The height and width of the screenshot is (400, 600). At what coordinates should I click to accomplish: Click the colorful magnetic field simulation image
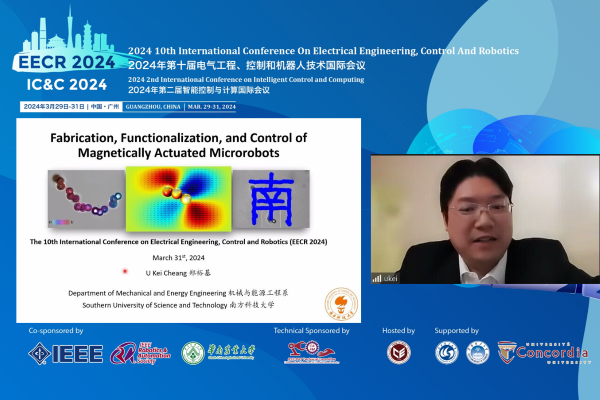[x=179, y=199]
